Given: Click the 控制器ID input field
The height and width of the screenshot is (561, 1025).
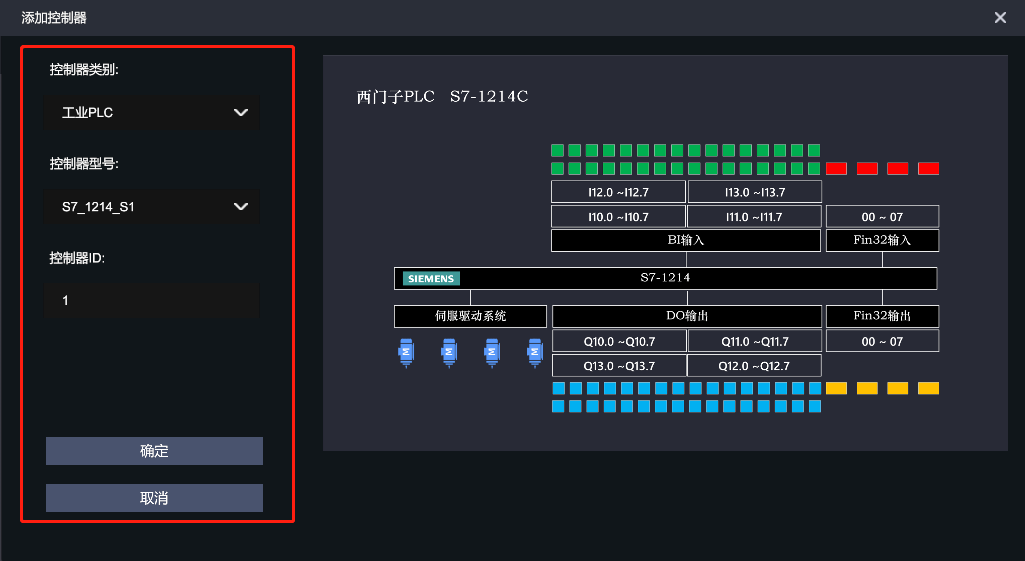Looking at the screenshot, I should coord(152,300).
